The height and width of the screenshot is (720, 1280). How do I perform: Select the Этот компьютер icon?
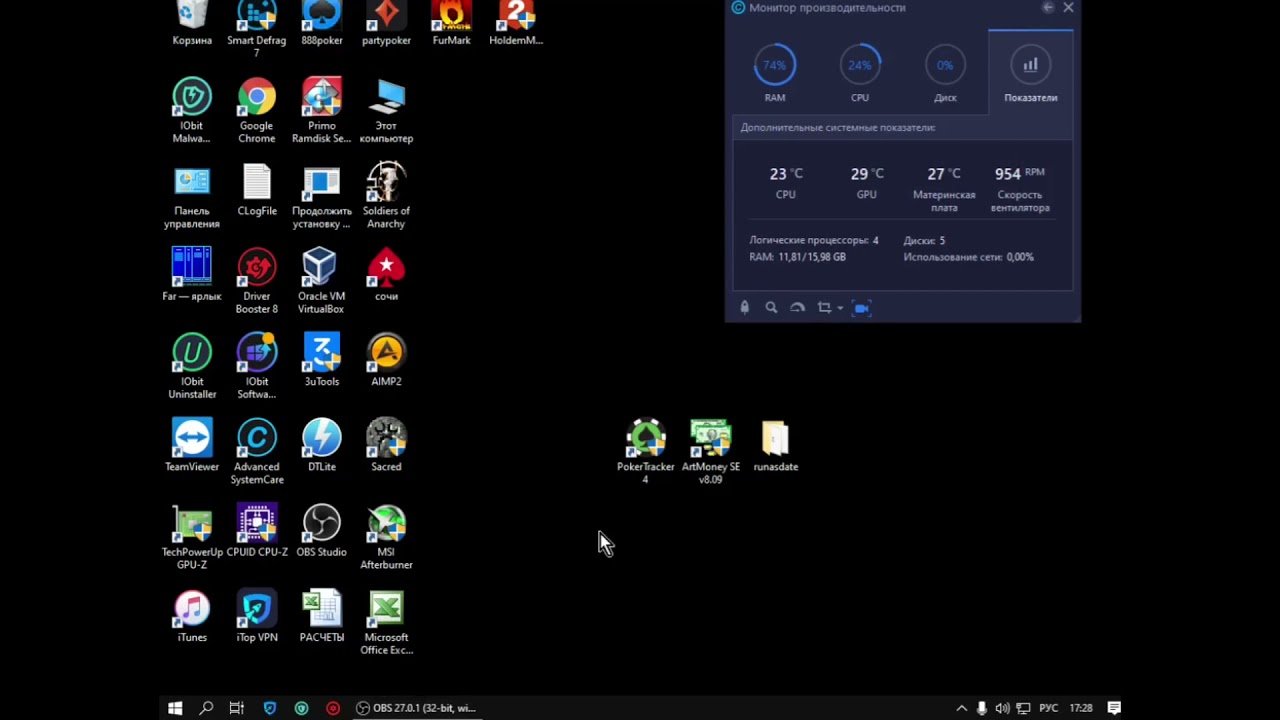click(386, 110)
